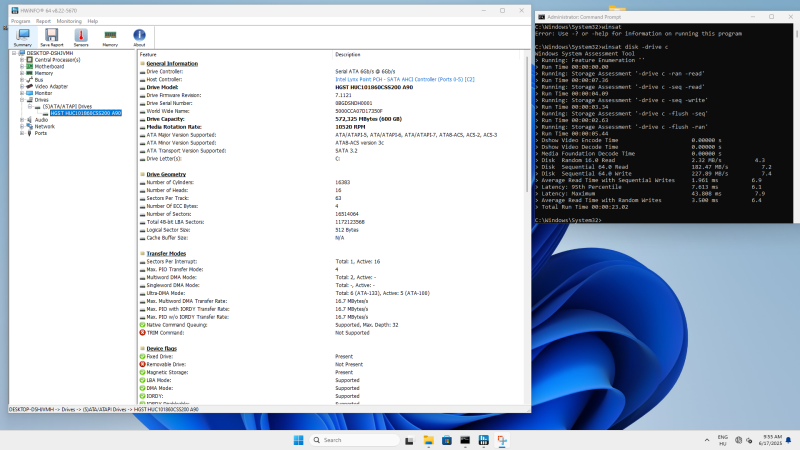The image size is (800, 450).
Task: Collapse the DESKTOP-DSHIVMH root node
Action: click(x=14, y=53)
